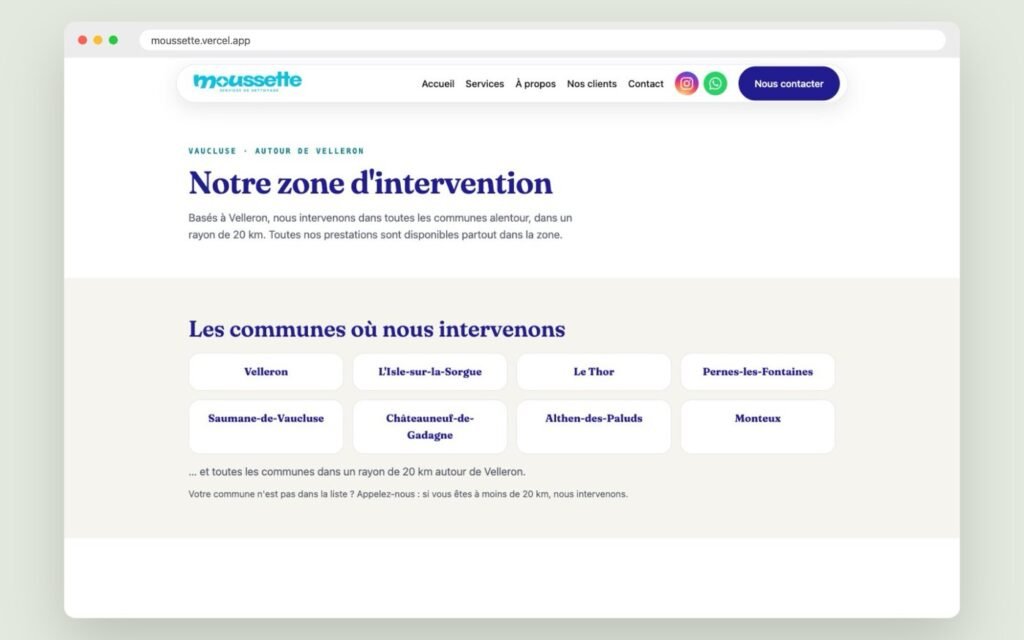The width and height of the screenshot is (1024, 640).
Task: Go to the Accueil page
Action: point(438,84)
